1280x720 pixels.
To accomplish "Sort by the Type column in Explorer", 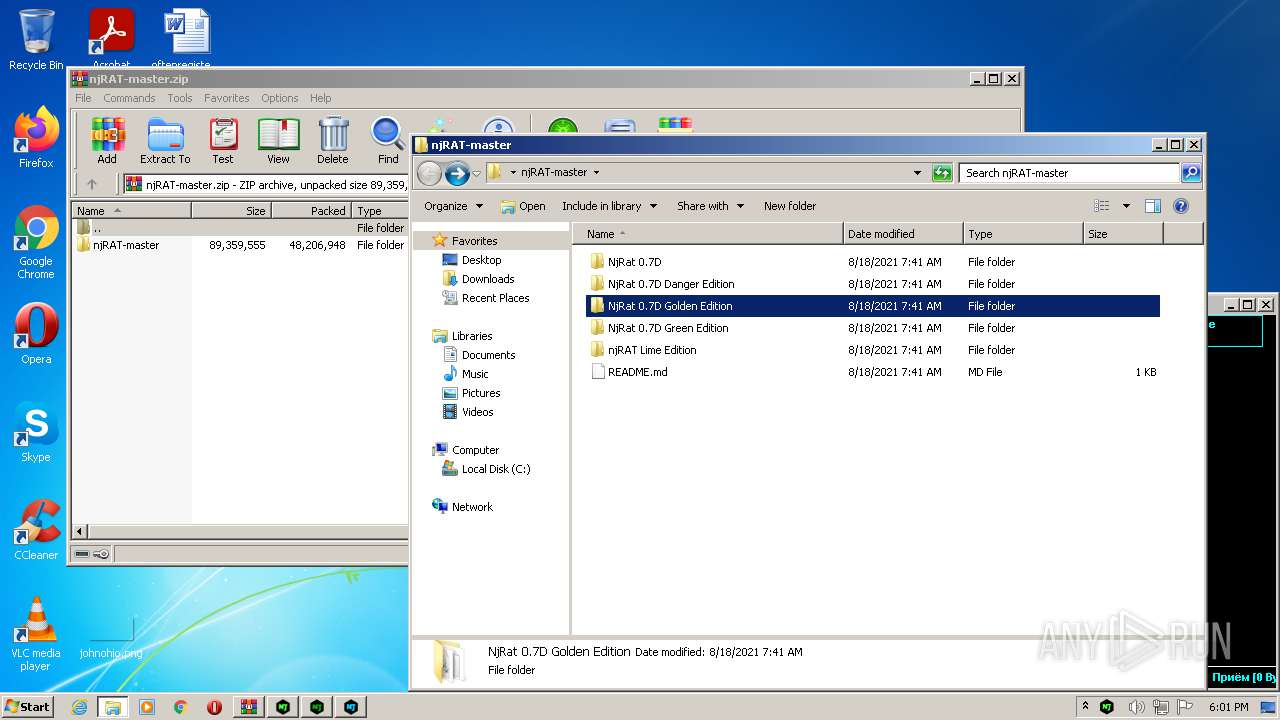I will (x=1024, y=234).
